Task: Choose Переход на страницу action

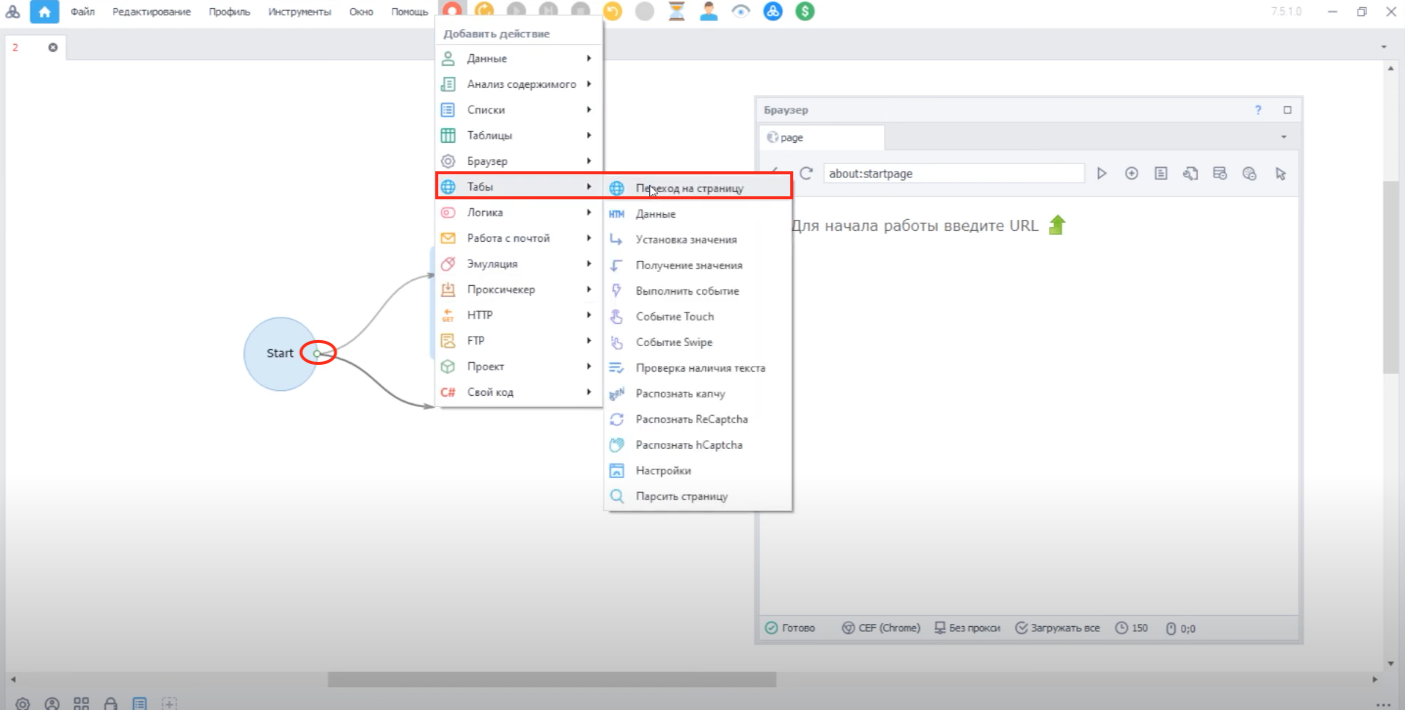Action: pos(698,188)
